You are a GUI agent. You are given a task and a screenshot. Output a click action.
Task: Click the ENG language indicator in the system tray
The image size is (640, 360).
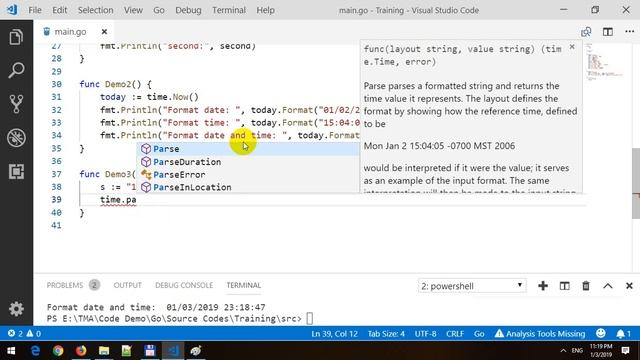click(x=577, y=351)
